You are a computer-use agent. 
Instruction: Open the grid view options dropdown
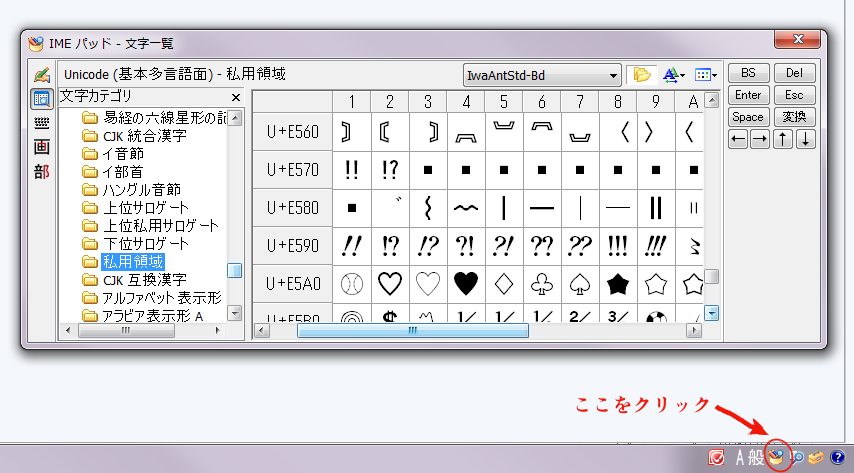[706, 75]
